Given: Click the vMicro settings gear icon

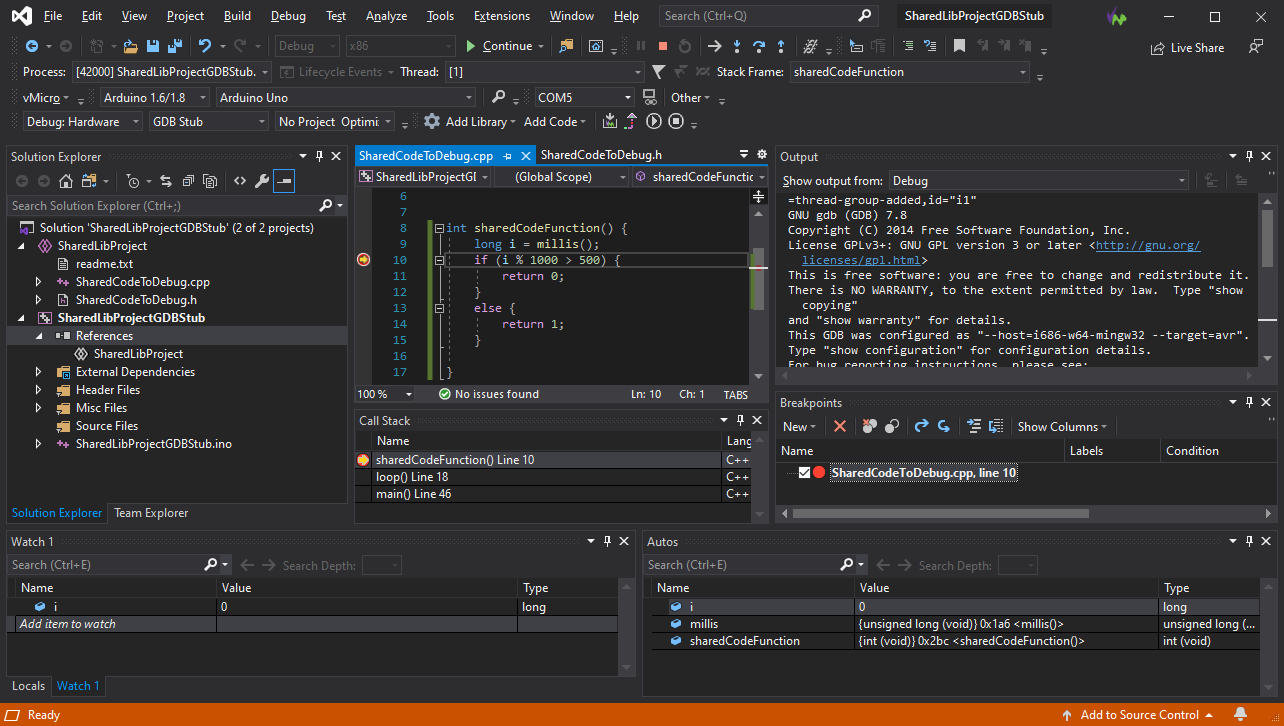Looking at the screenshot, I should (432, 121).
